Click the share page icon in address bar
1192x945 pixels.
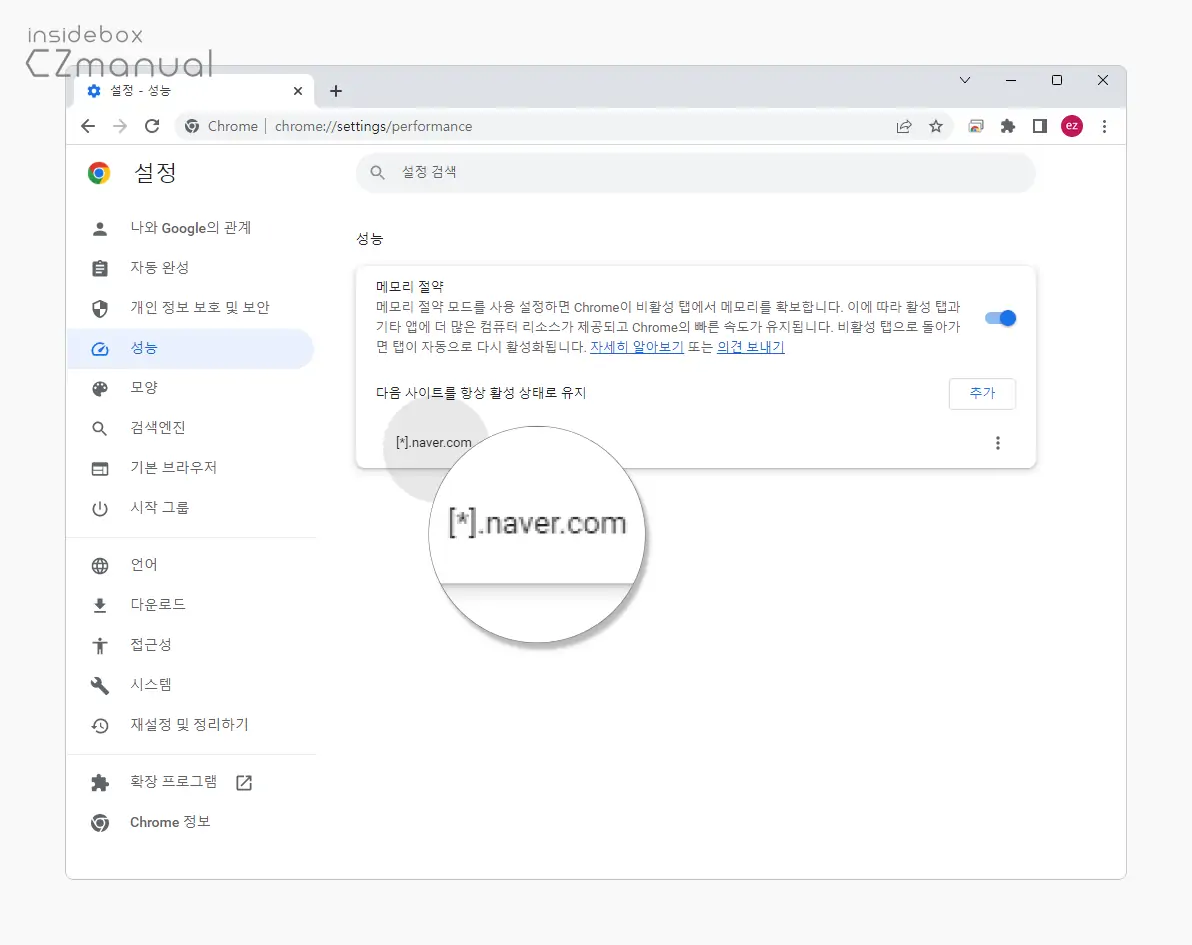coord(904,126)
